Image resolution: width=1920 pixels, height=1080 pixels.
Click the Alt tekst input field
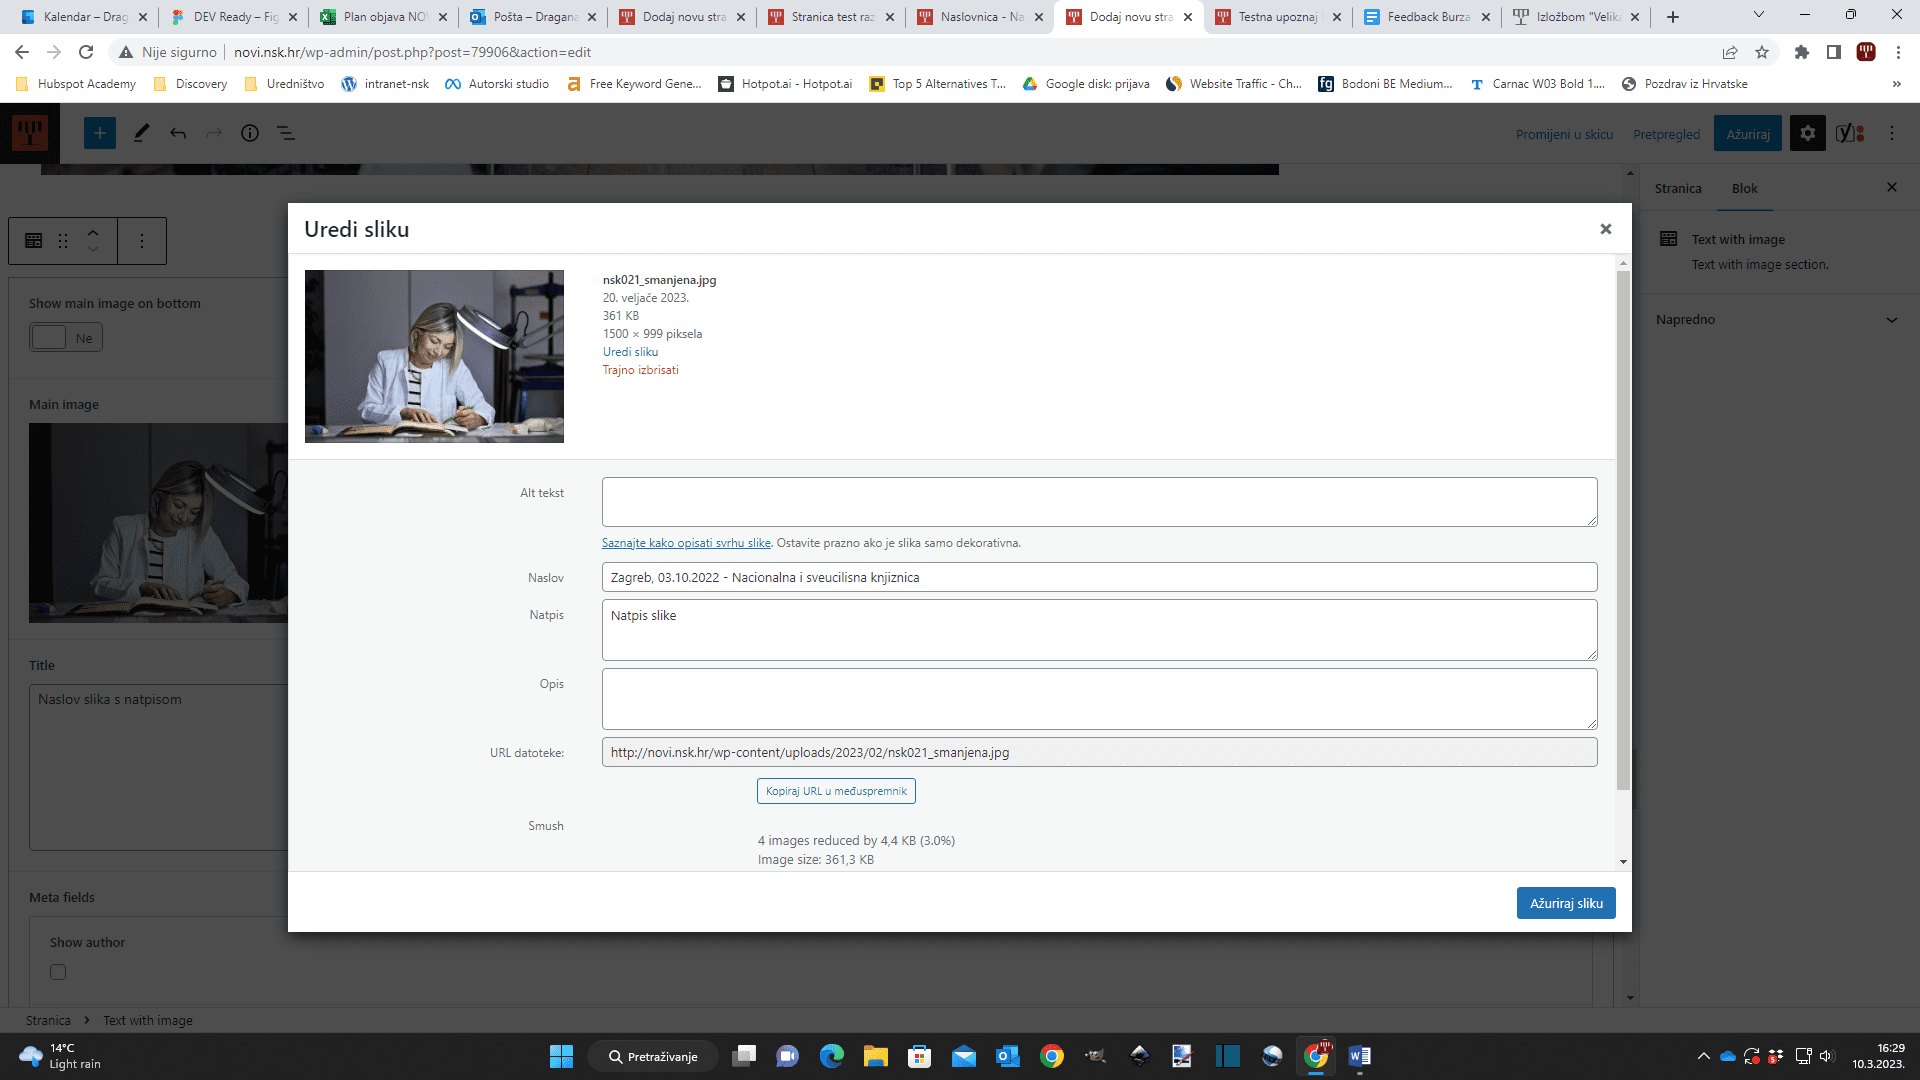tap(1098, 502)
